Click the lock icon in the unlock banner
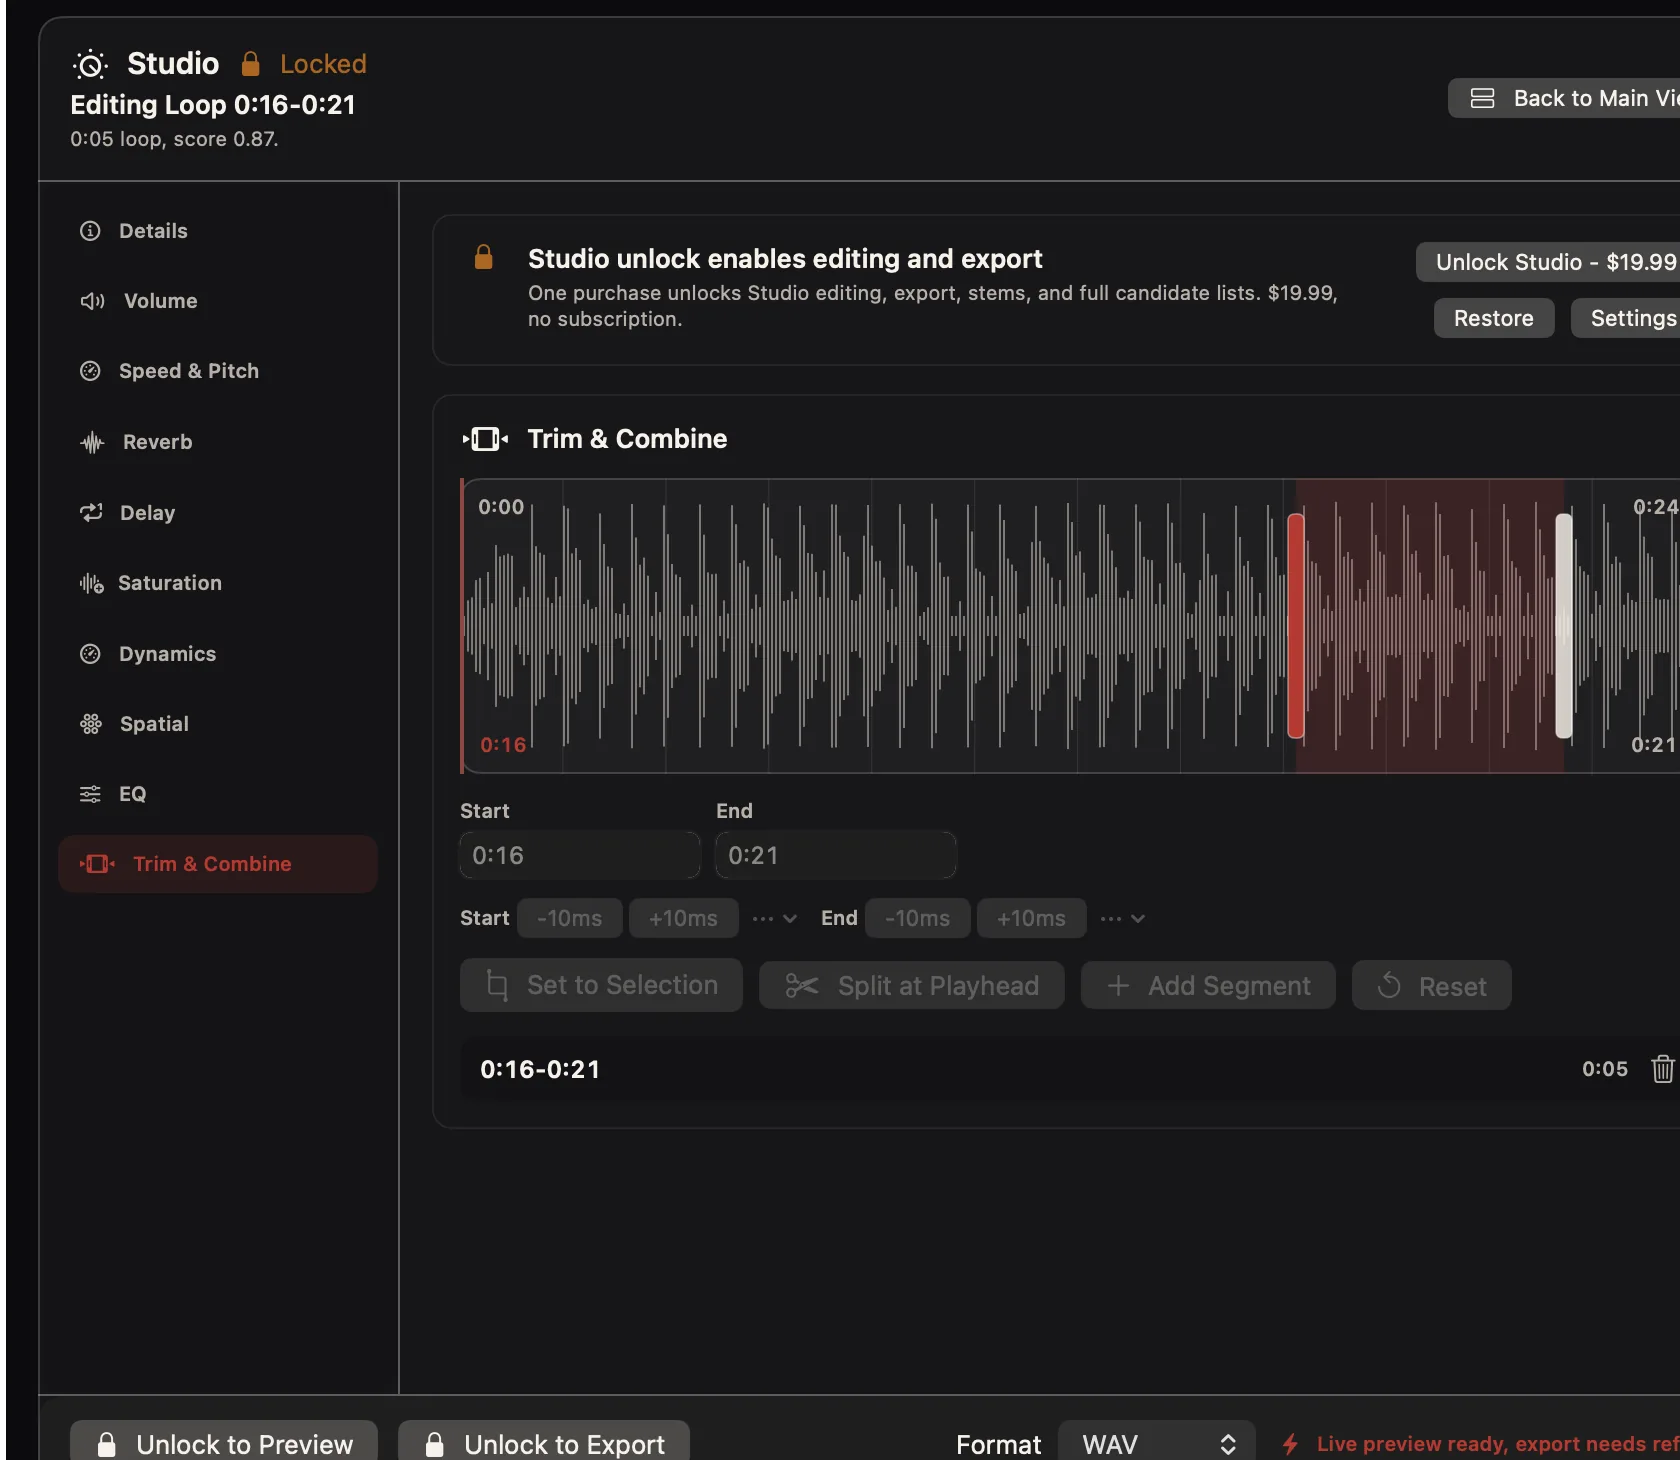The image size is (1680, 1460). (483, 257)
